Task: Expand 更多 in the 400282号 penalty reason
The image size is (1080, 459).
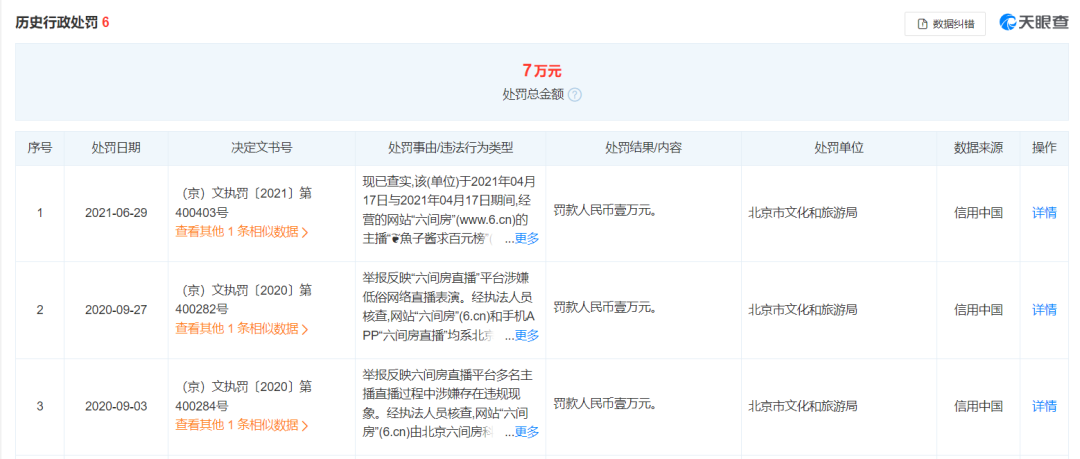Action: (x=527, y=336)
